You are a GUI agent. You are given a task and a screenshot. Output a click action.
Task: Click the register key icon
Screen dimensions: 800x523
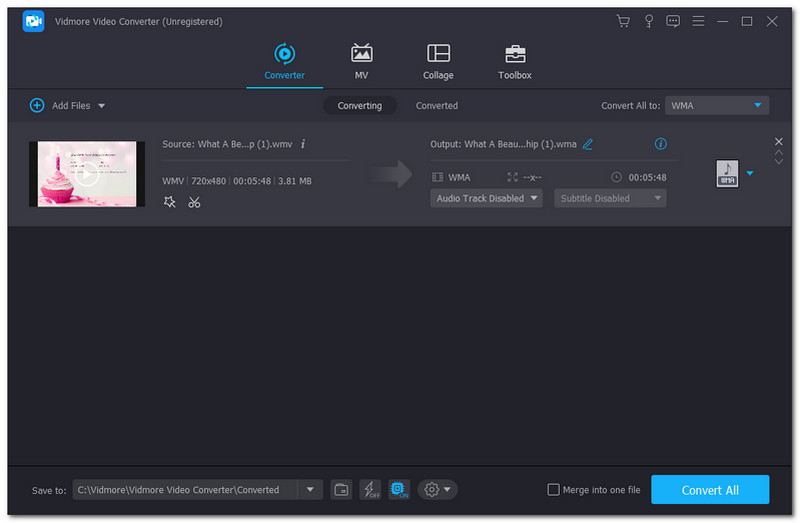point(648,21)
